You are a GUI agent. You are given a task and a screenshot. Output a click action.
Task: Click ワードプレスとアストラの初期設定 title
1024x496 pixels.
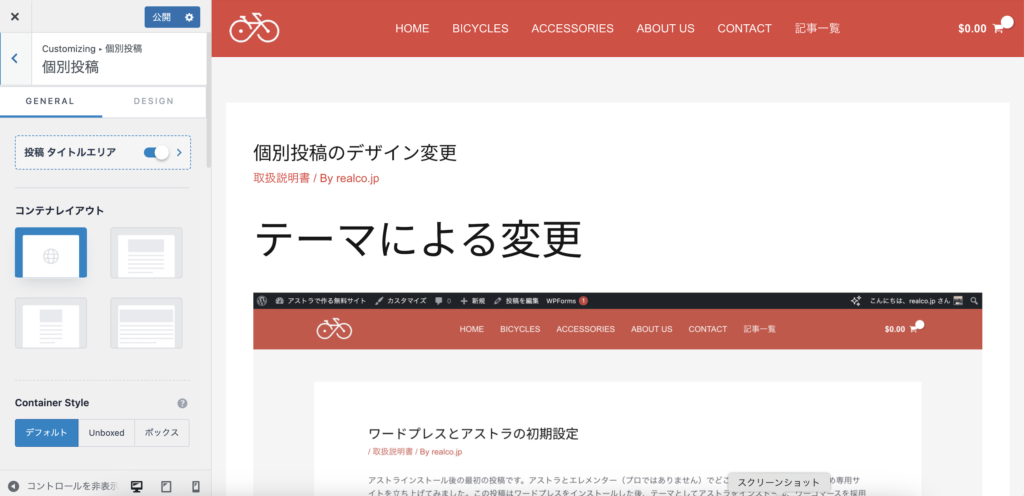(473, 434)
